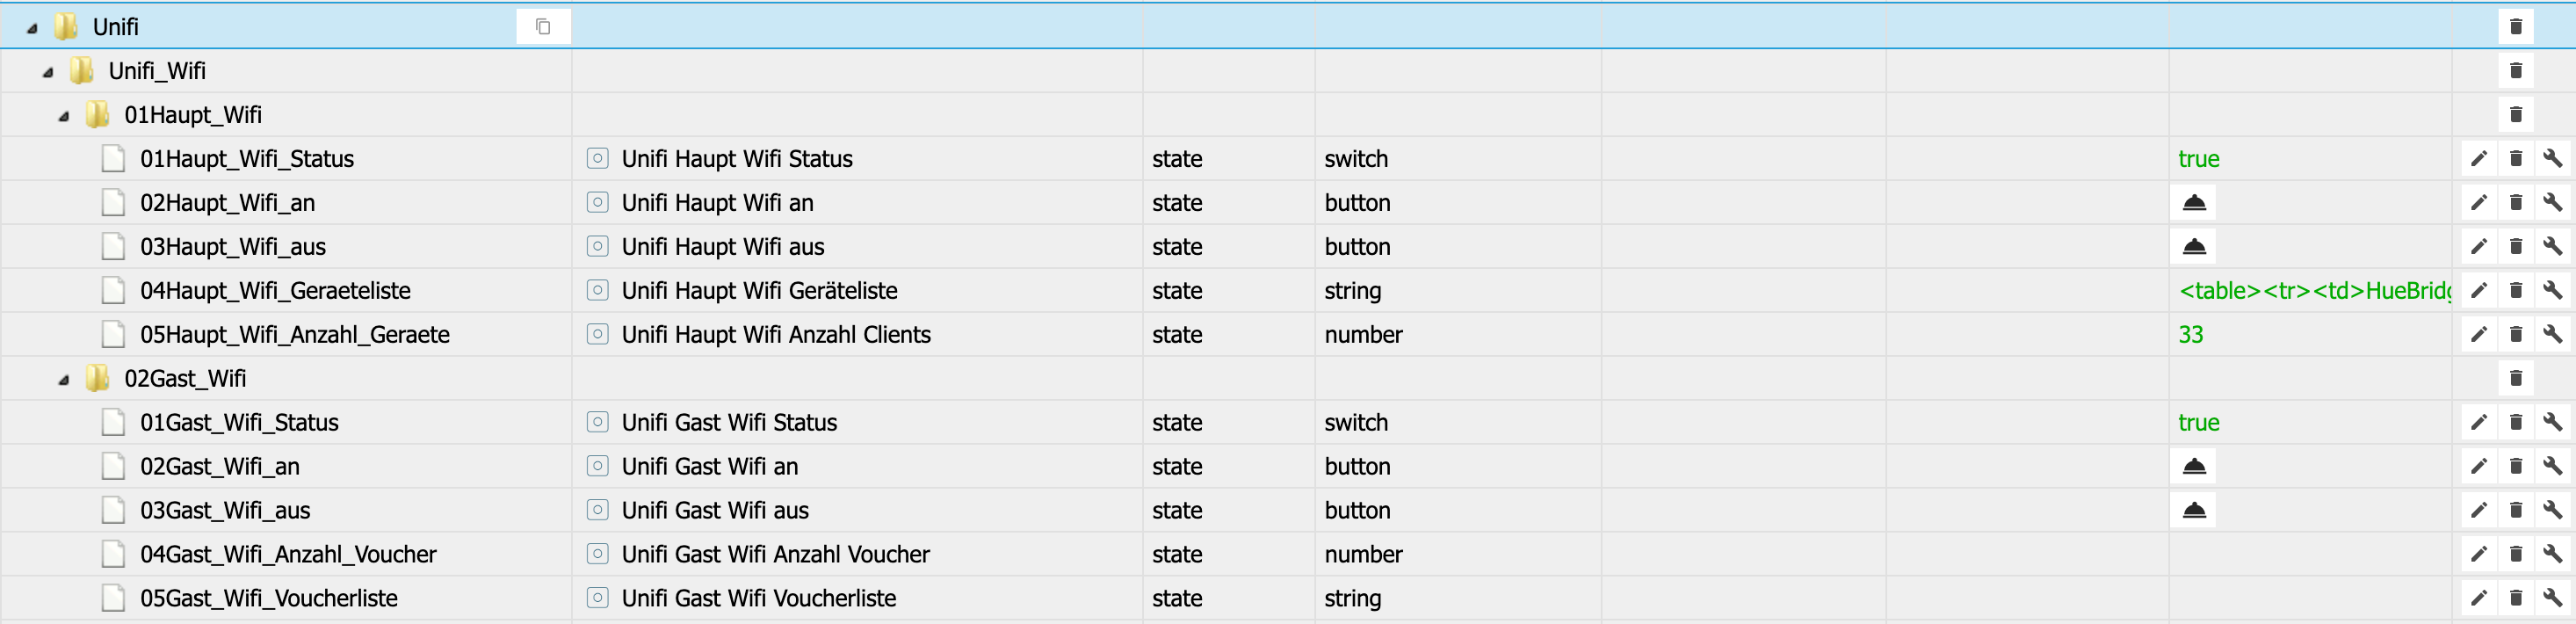Select the 01Haupt_Wifi_Status tree entry
The width and height of the screenshot is (2576, 624).
pos(247,159)
